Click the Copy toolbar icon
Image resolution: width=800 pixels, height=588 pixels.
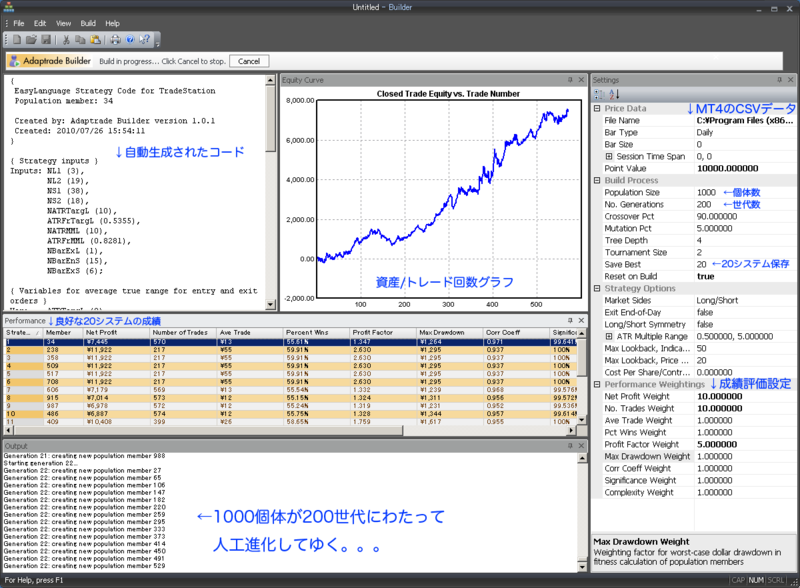click(80, 39)
